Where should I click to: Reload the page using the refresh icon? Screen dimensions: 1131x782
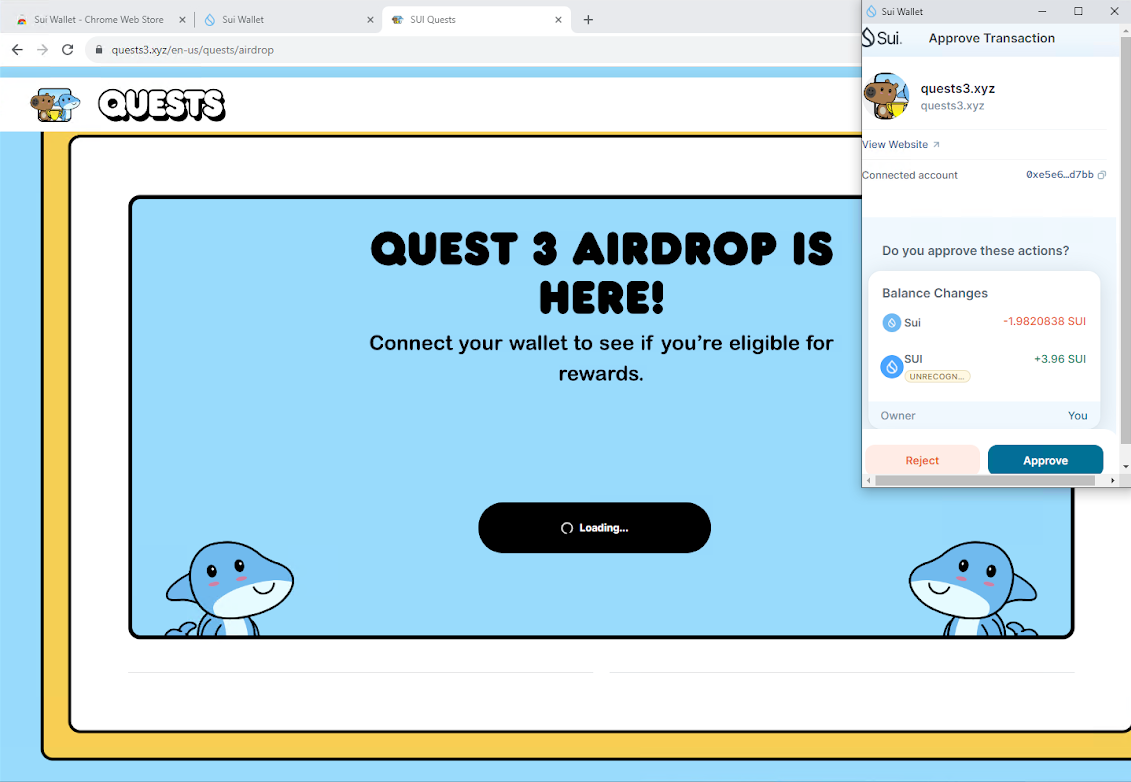(x=67, y=48)
